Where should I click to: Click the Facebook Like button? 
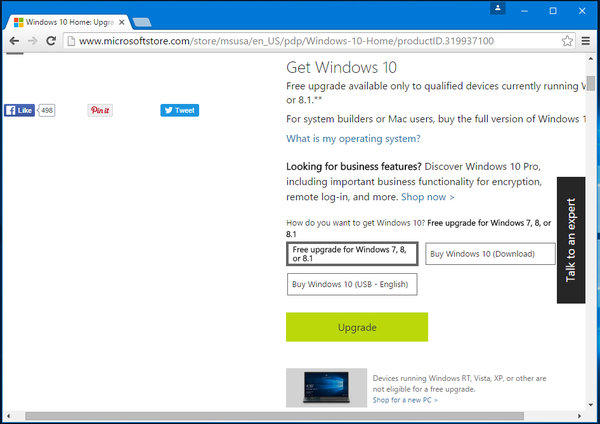20,110
